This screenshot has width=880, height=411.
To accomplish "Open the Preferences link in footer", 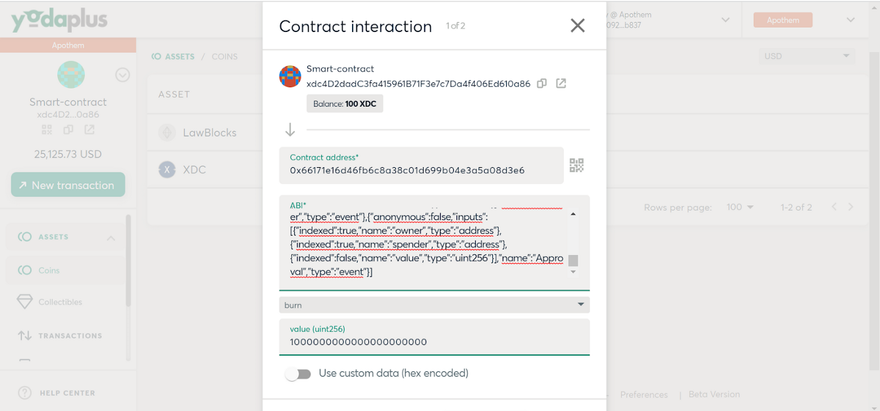I will [643, 395].
